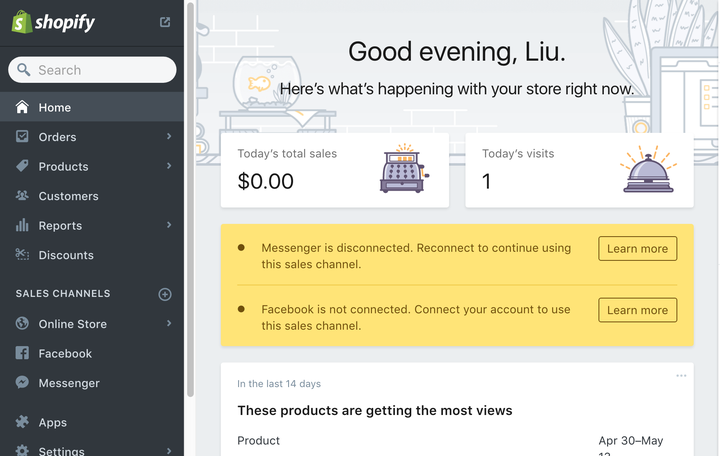Click the Shopify logo

tap(53, 22)
